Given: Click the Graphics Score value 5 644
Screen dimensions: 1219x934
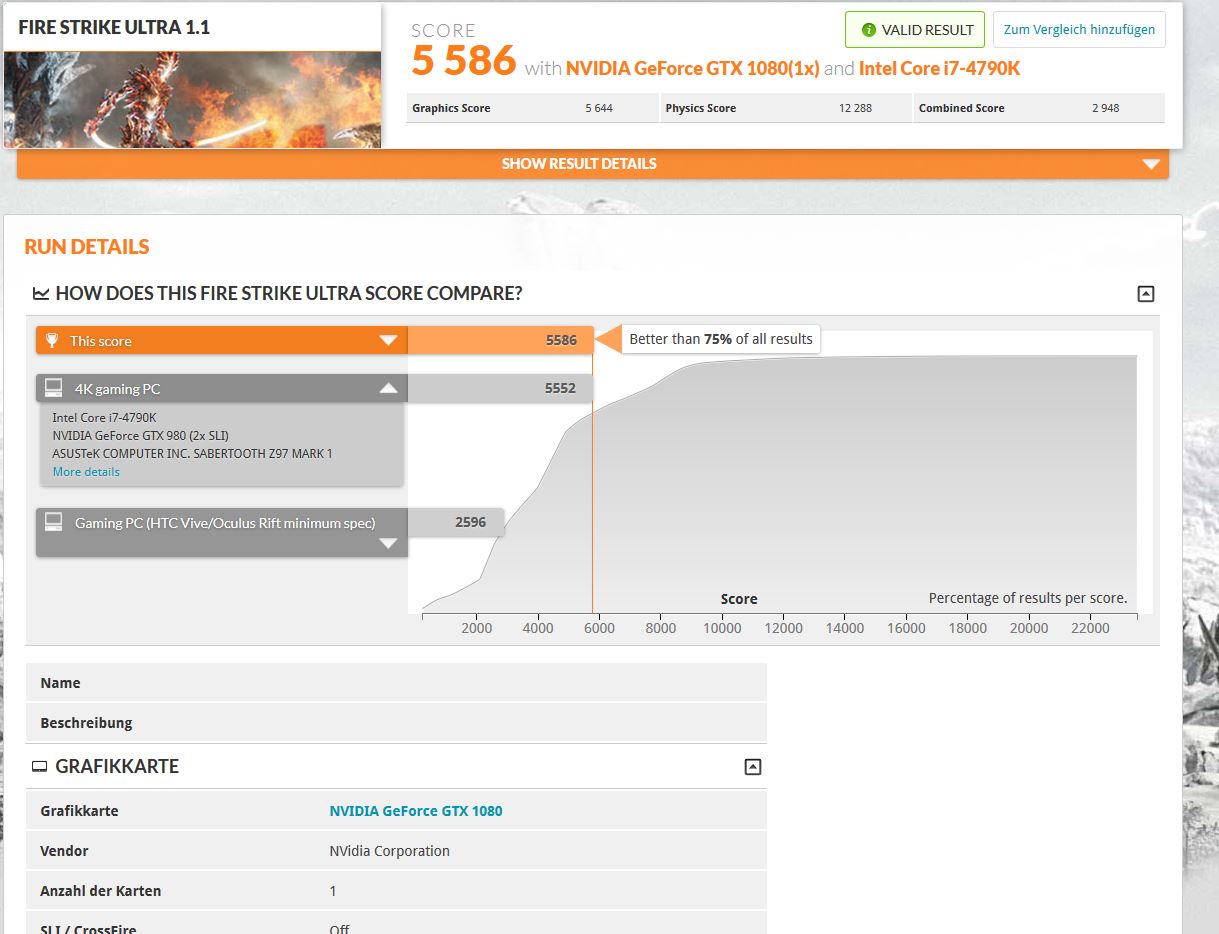Looking at the screenshot, I should 599,108.
